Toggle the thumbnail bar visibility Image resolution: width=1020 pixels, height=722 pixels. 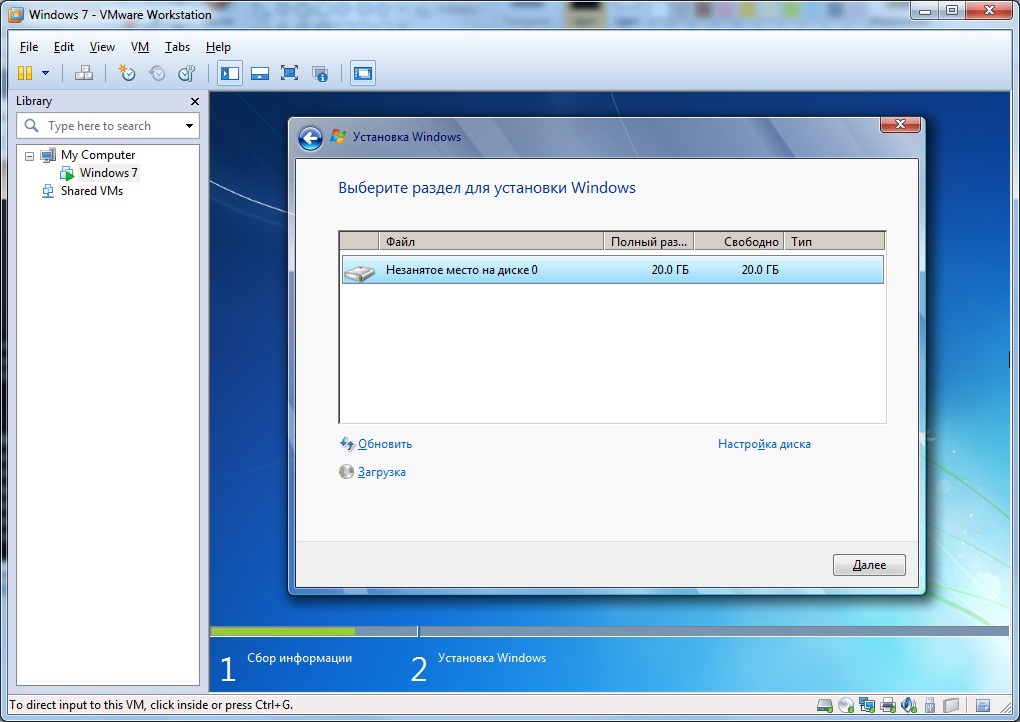(x=260, y=72)
